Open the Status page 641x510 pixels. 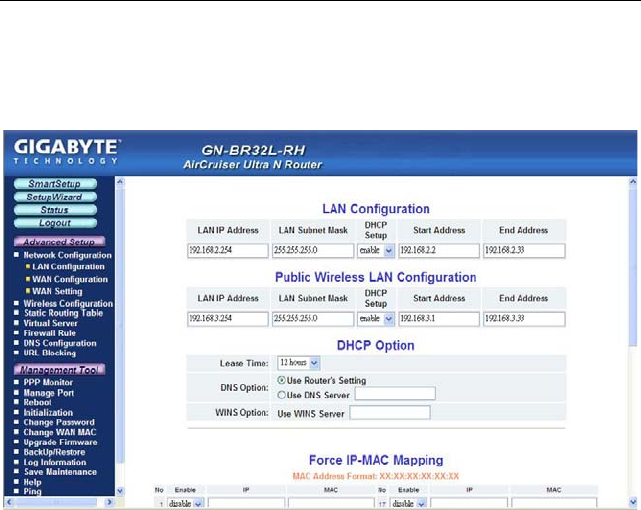tap(55, 210)
